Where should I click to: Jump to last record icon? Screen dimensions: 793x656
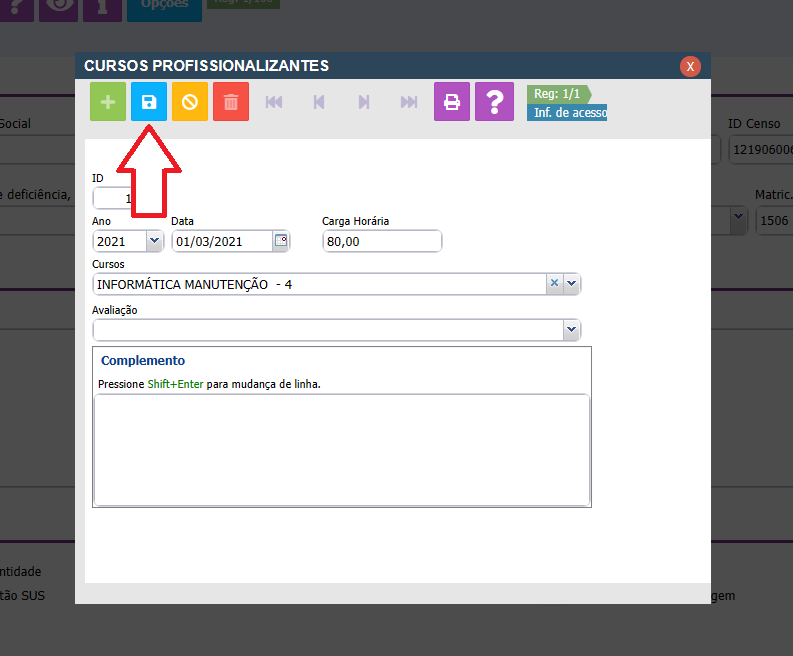[408, 102]
